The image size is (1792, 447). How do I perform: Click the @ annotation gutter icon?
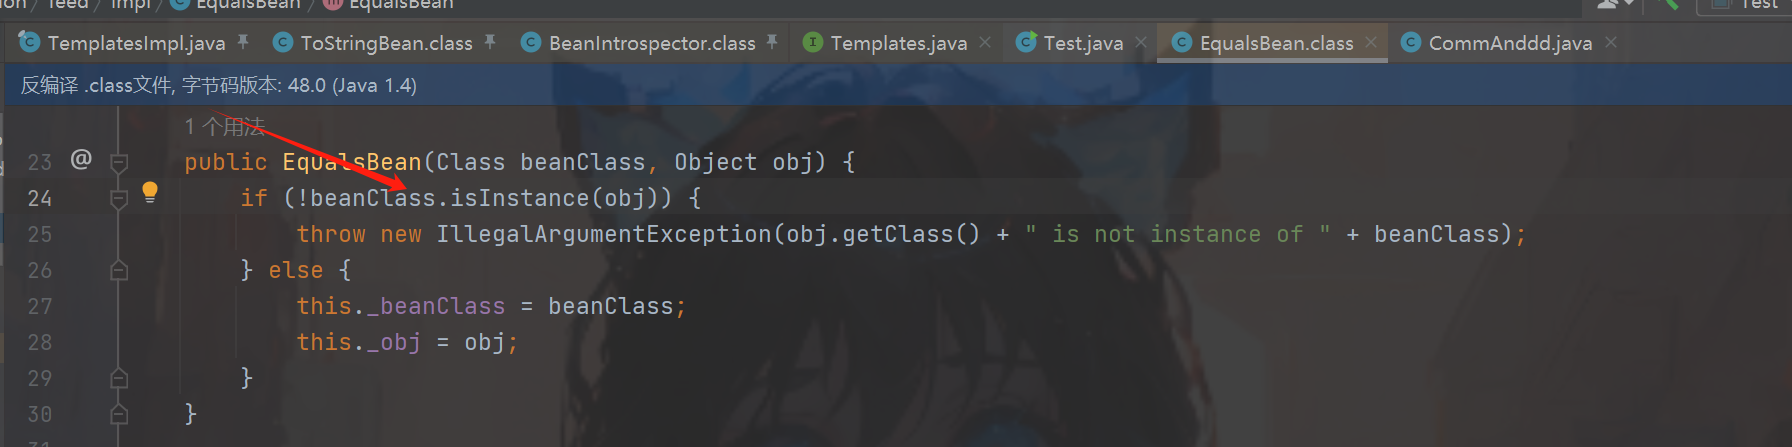[x=81, y=159]
